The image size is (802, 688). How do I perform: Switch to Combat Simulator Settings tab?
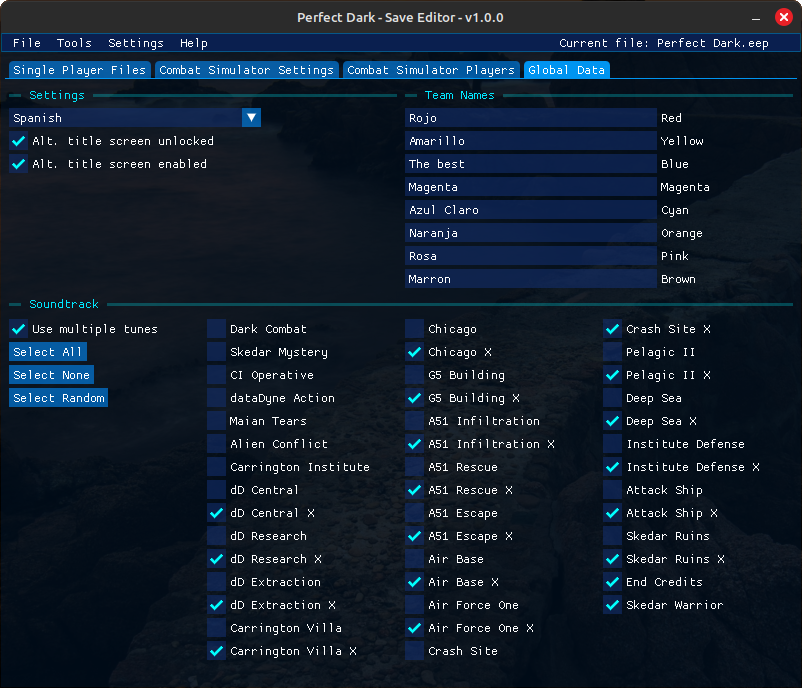coord(247,70)
